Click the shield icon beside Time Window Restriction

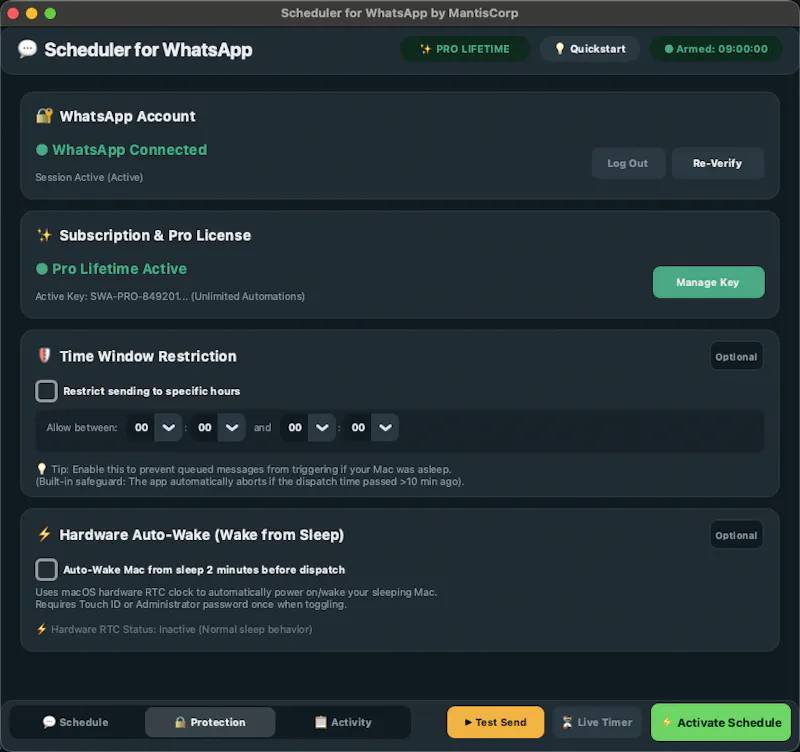pyautogui.click(x=44, y=355)
